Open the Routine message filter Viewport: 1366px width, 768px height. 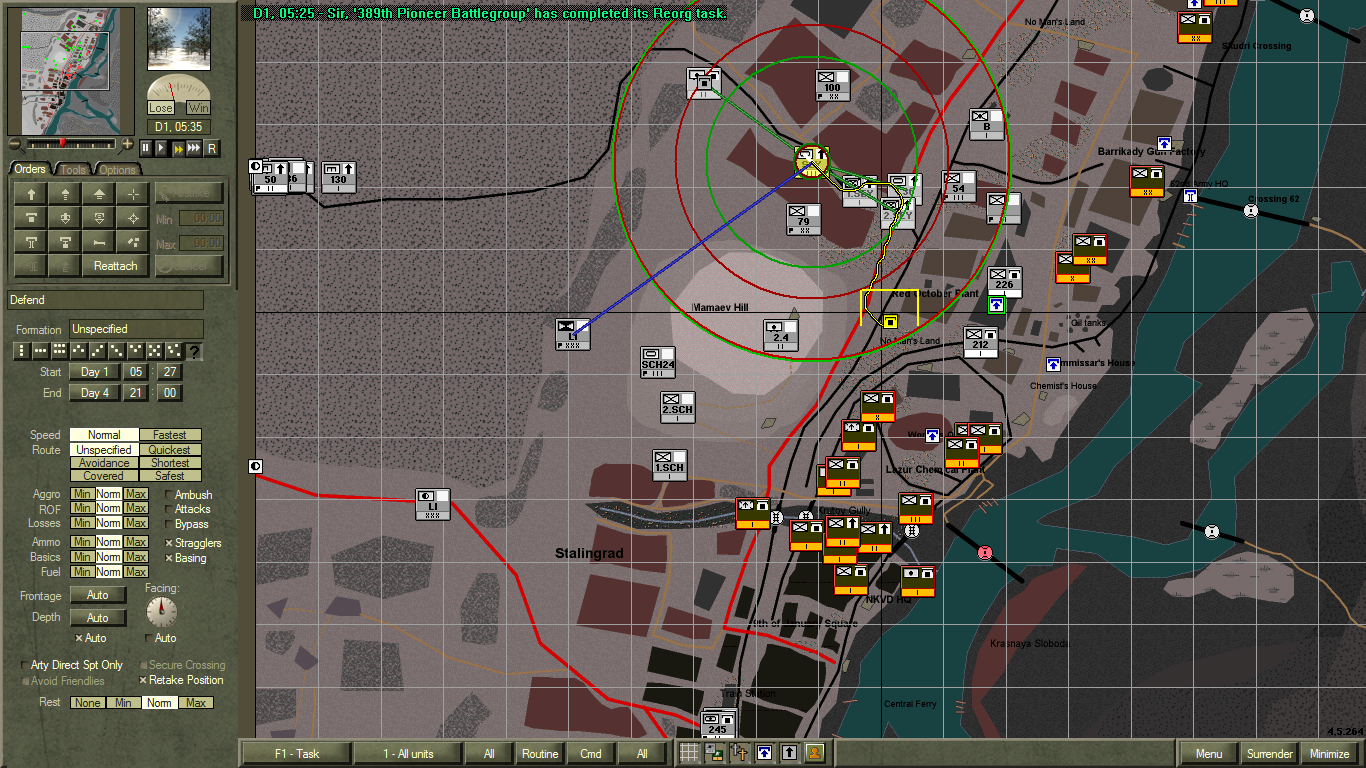(540, 753)
